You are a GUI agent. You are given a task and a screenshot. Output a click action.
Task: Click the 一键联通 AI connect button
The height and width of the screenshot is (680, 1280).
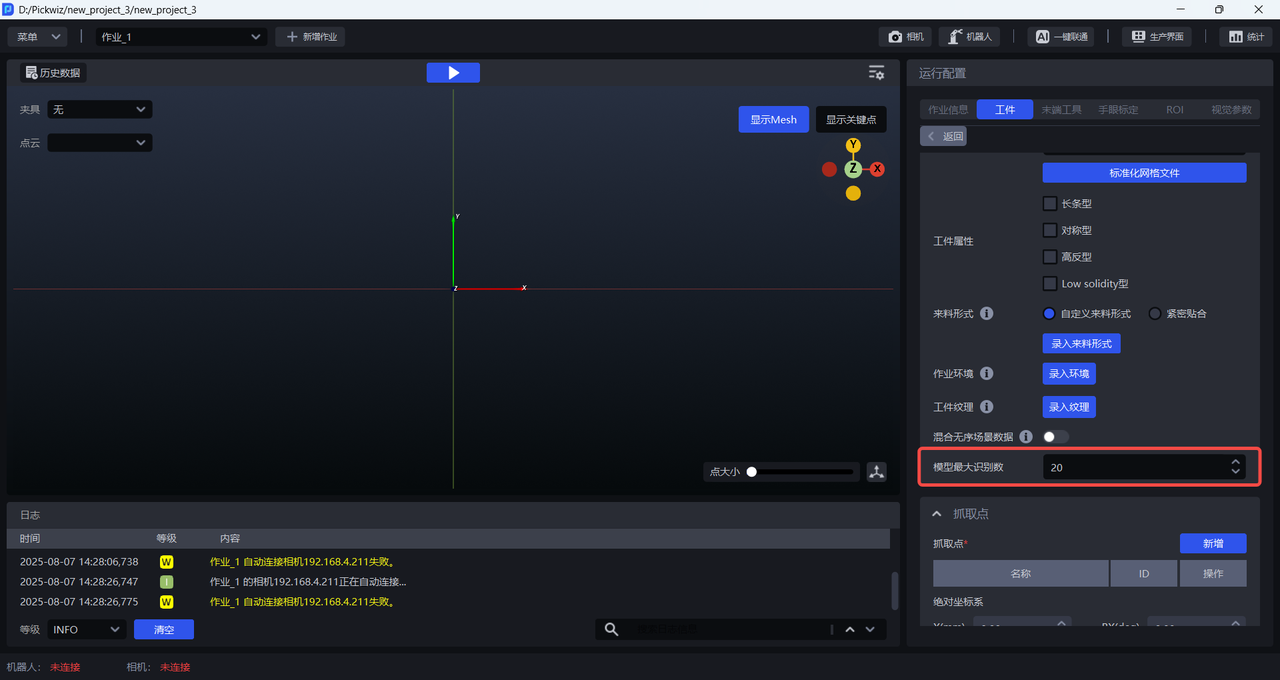(1060, 37)
